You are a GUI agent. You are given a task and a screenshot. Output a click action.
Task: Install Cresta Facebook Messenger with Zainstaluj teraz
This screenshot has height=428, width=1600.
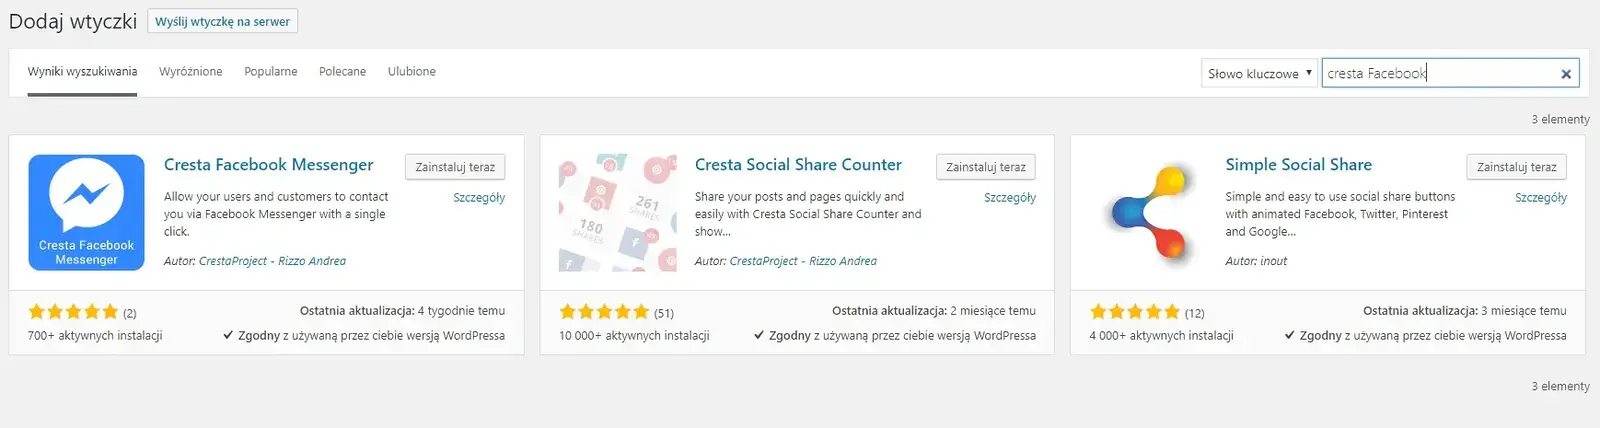[455, 167]
